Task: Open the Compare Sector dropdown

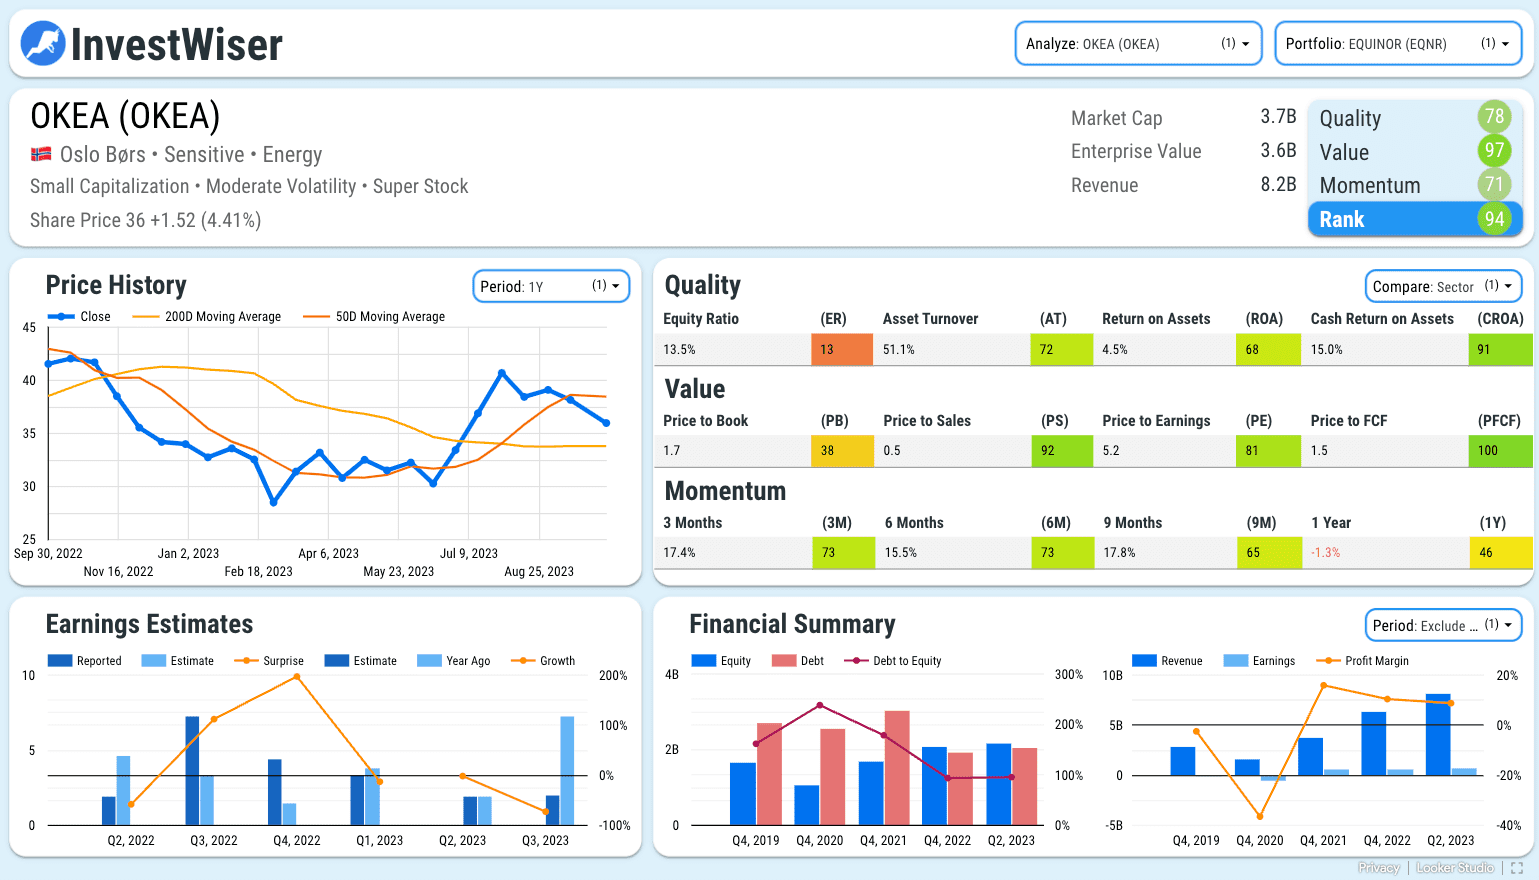Action: coord(1443,286)
